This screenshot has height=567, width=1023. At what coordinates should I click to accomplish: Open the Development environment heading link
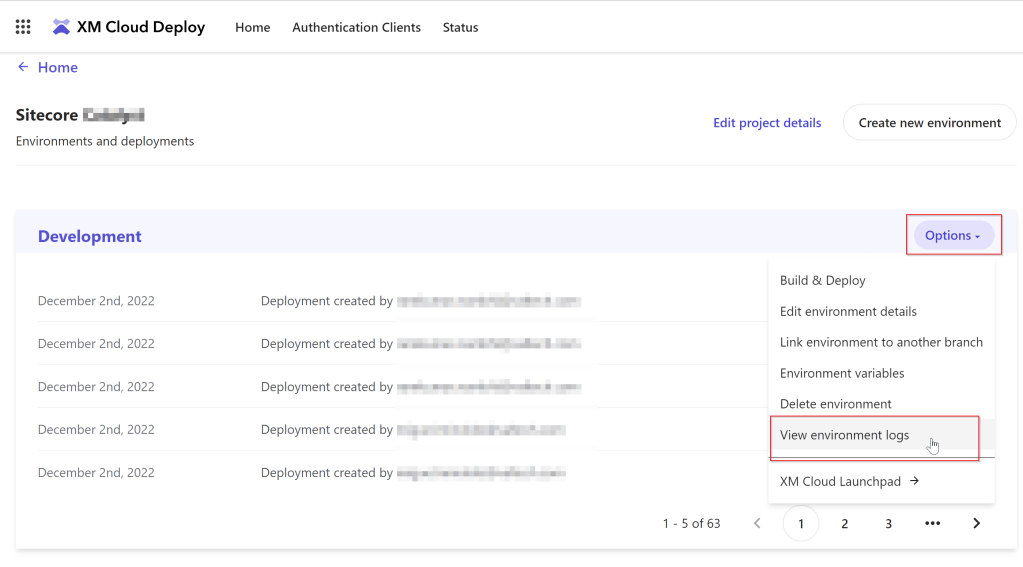pyautogui.click(x=90, y=236)
